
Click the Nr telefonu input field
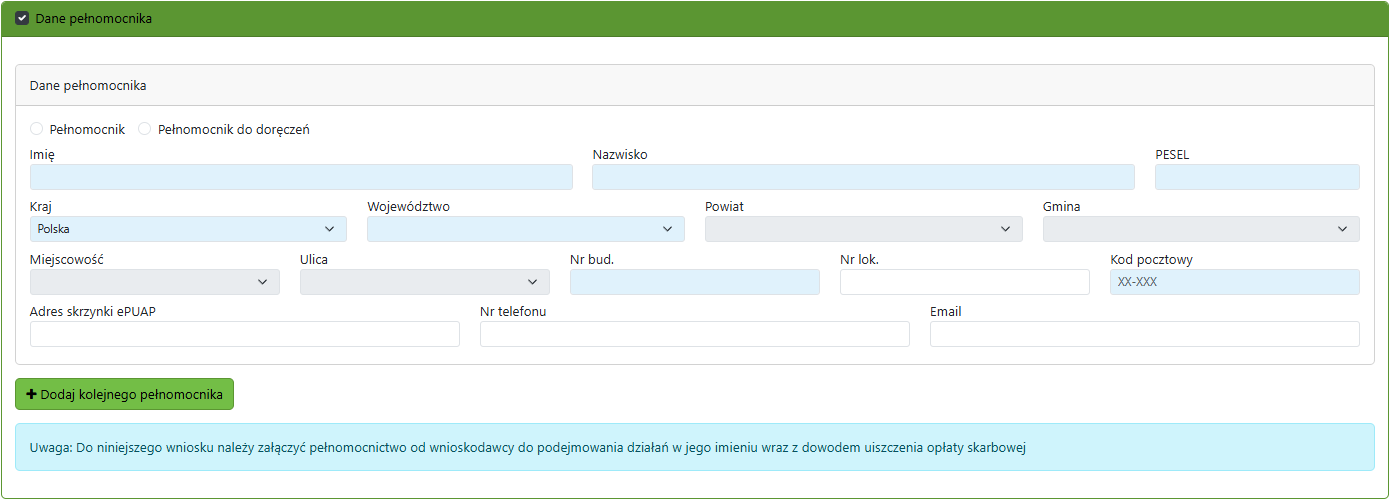pyautogui.click(x=694, y=334)
